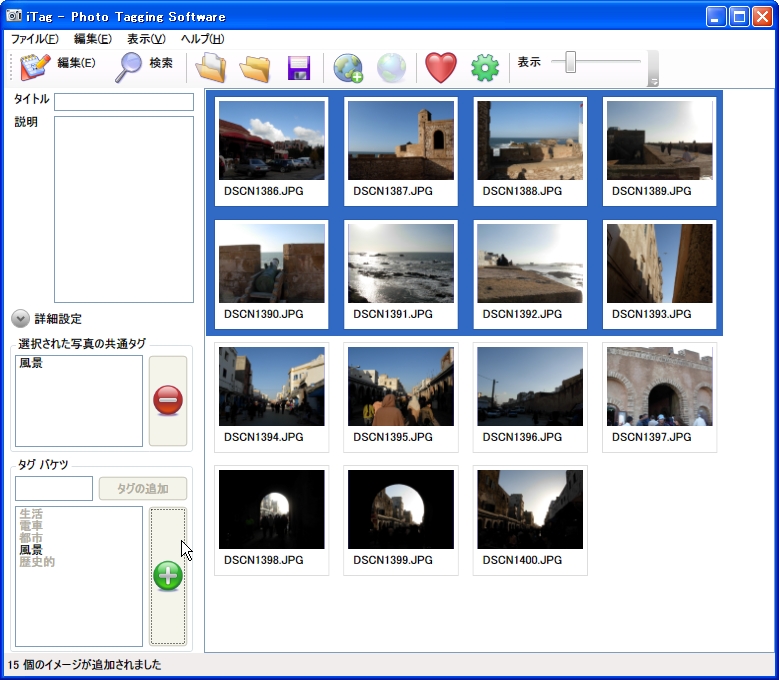Select thumbnail DSCN1389.JPG
The height and width of the screenshot is (680, 779).
(x=659, y=151)
